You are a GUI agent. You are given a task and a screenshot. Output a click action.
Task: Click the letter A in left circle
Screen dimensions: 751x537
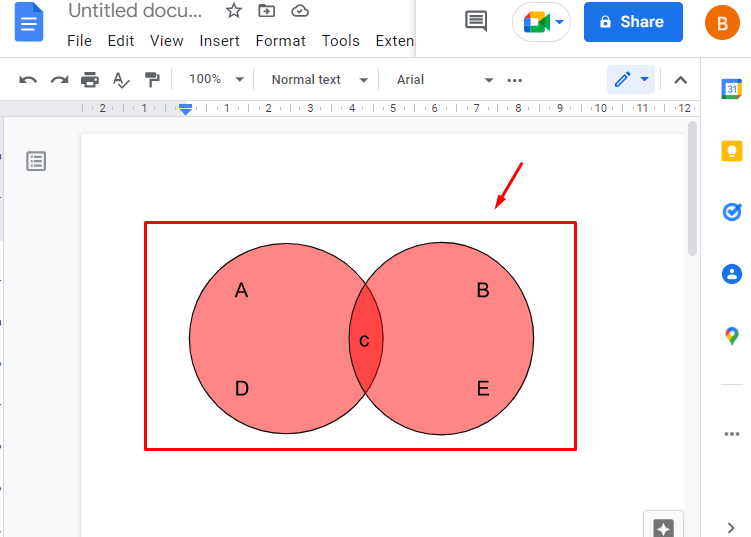coord(241,290)
